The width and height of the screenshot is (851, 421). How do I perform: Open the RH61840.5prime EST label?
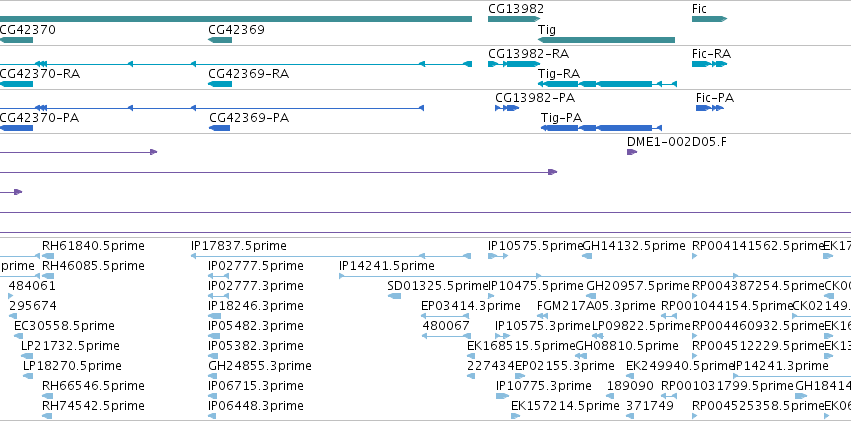pyautogui.click(x=93, y=246)
